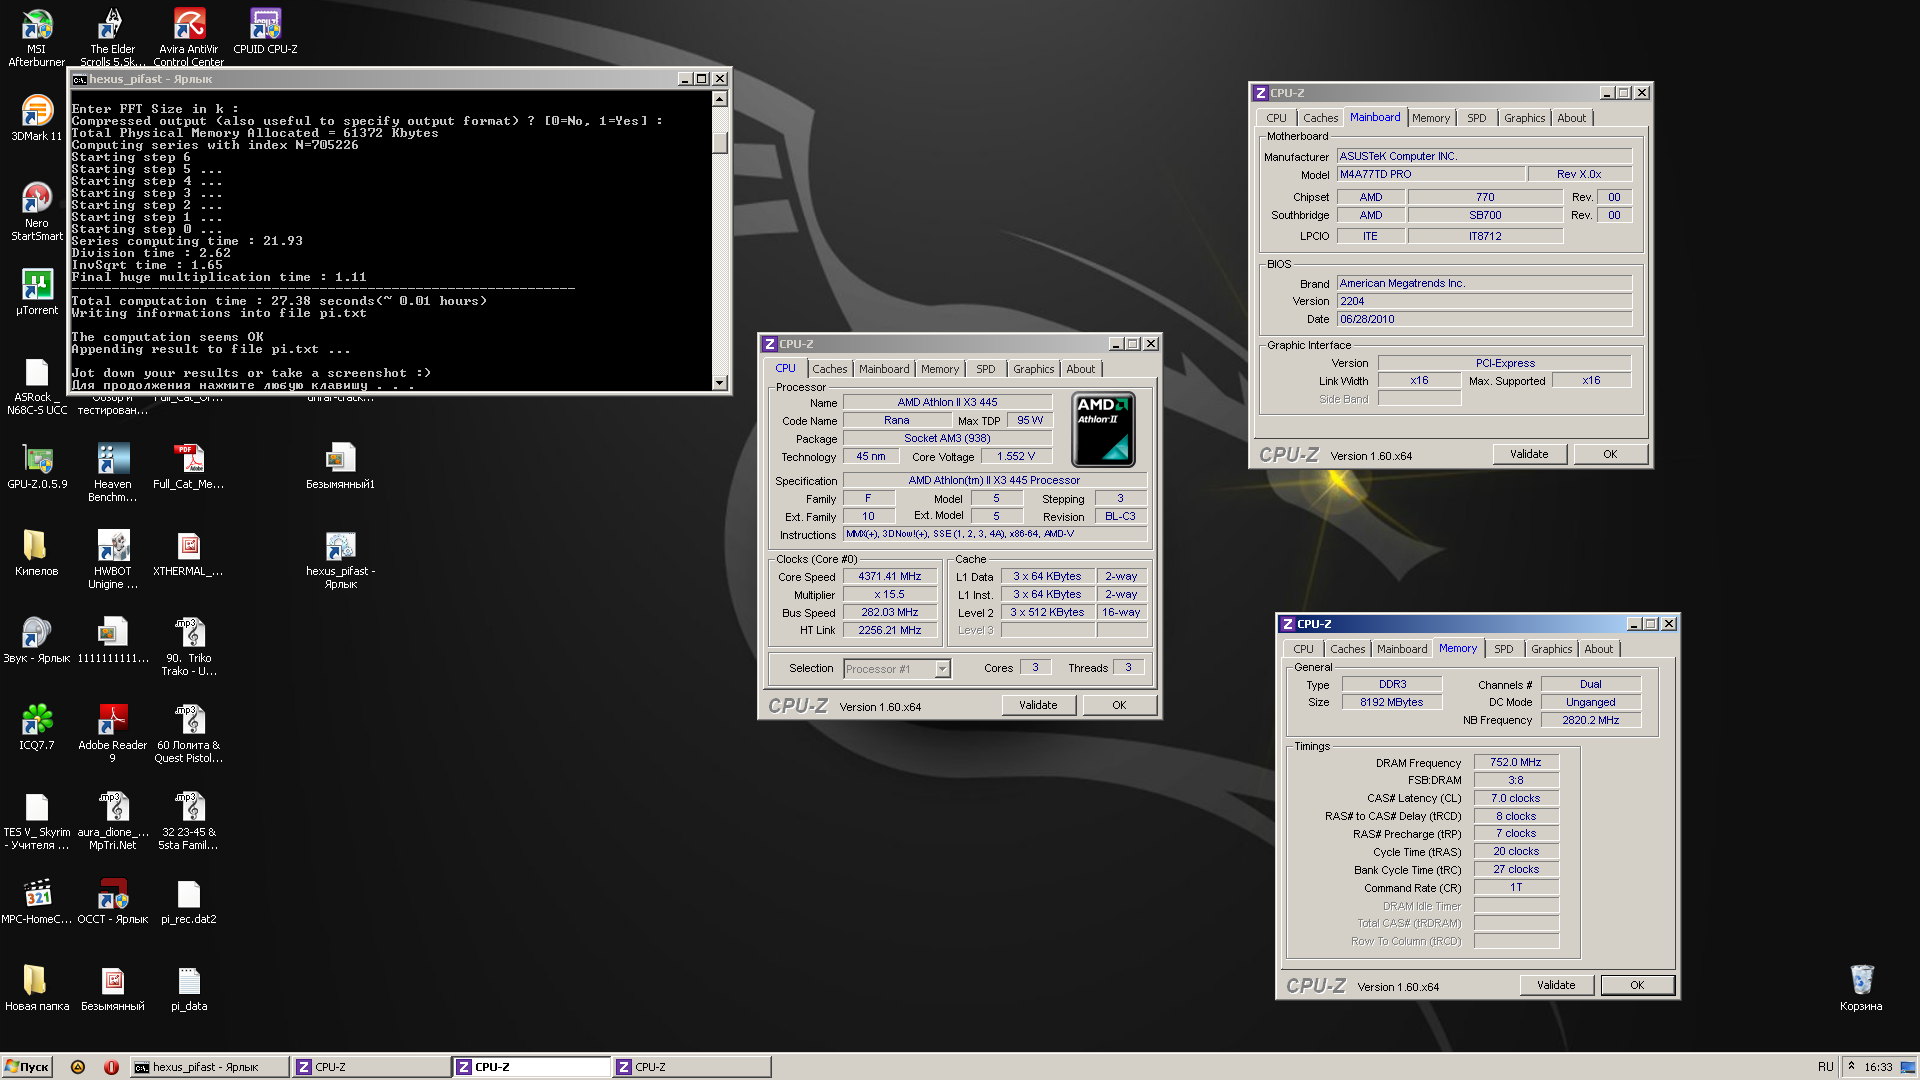The image size is (1920, 1080).
Task: Open the µTorrent desktop icon
Action: click(37, 292)
